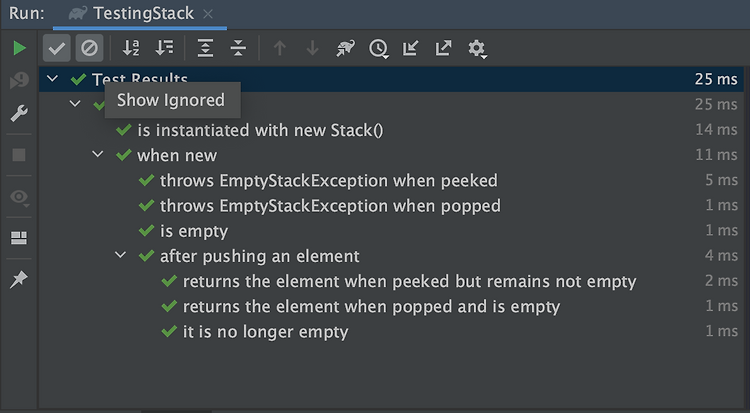Collapse all test nodes
This screenshot has height=413, width=750.
[238, 48]
